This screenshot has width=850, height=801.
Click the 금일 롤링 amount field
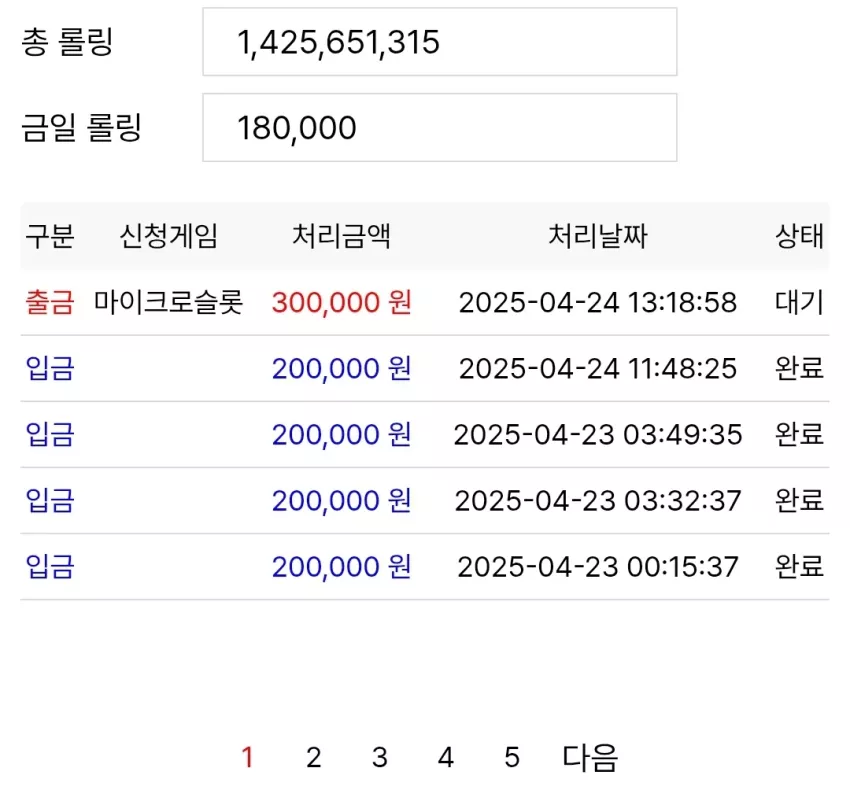click(x=440, y=127)
